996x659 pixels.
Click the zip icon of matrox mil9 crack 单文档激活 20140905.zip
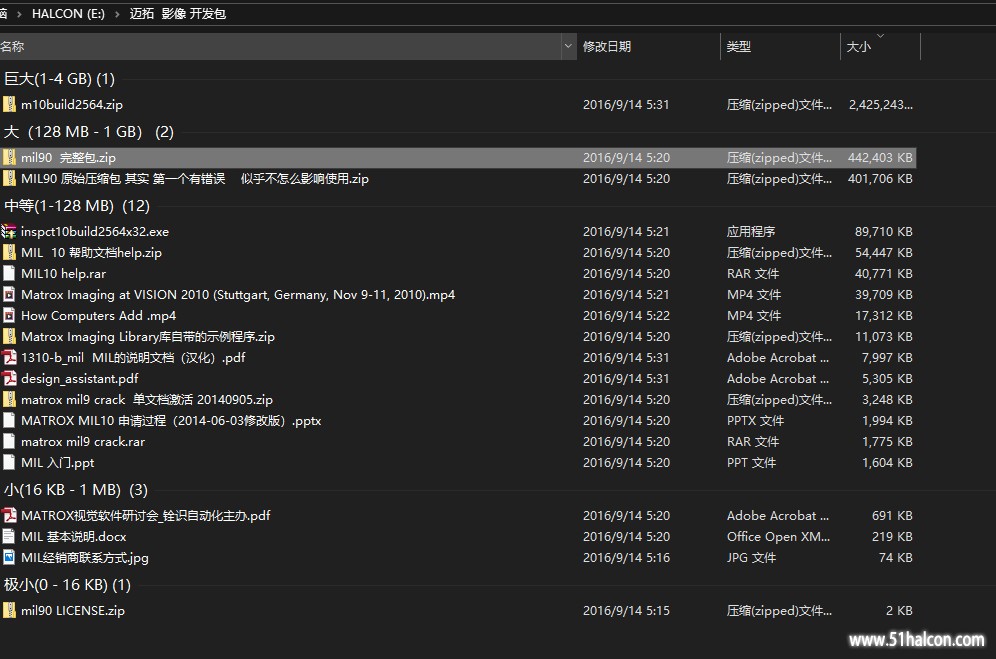pos(9,399)
